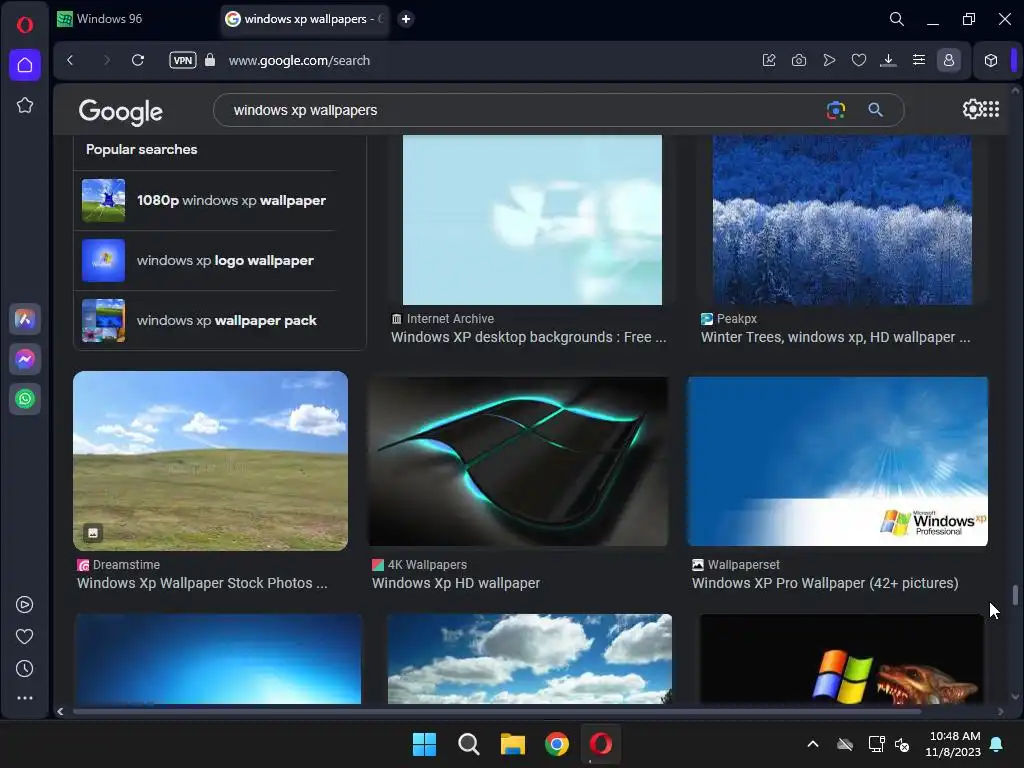Select windows xp logo wallpaper suggestion
The image size is (1024, 768).
(204, 261)
